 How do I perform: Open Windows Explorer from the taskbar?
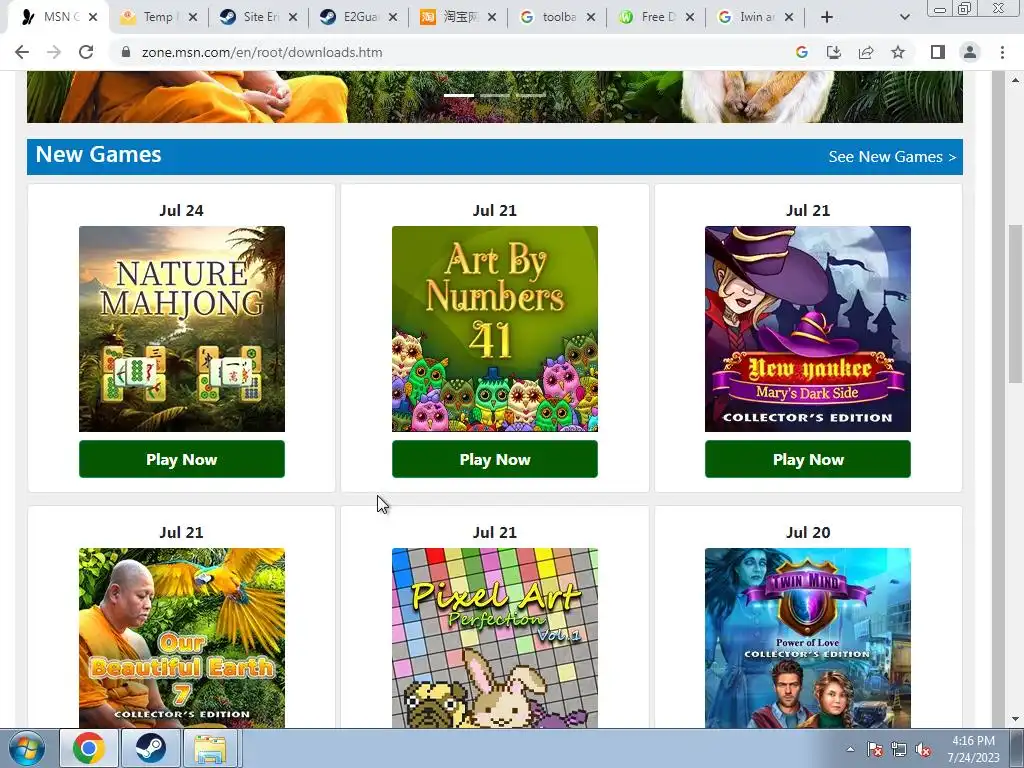[x=210, y=748]
